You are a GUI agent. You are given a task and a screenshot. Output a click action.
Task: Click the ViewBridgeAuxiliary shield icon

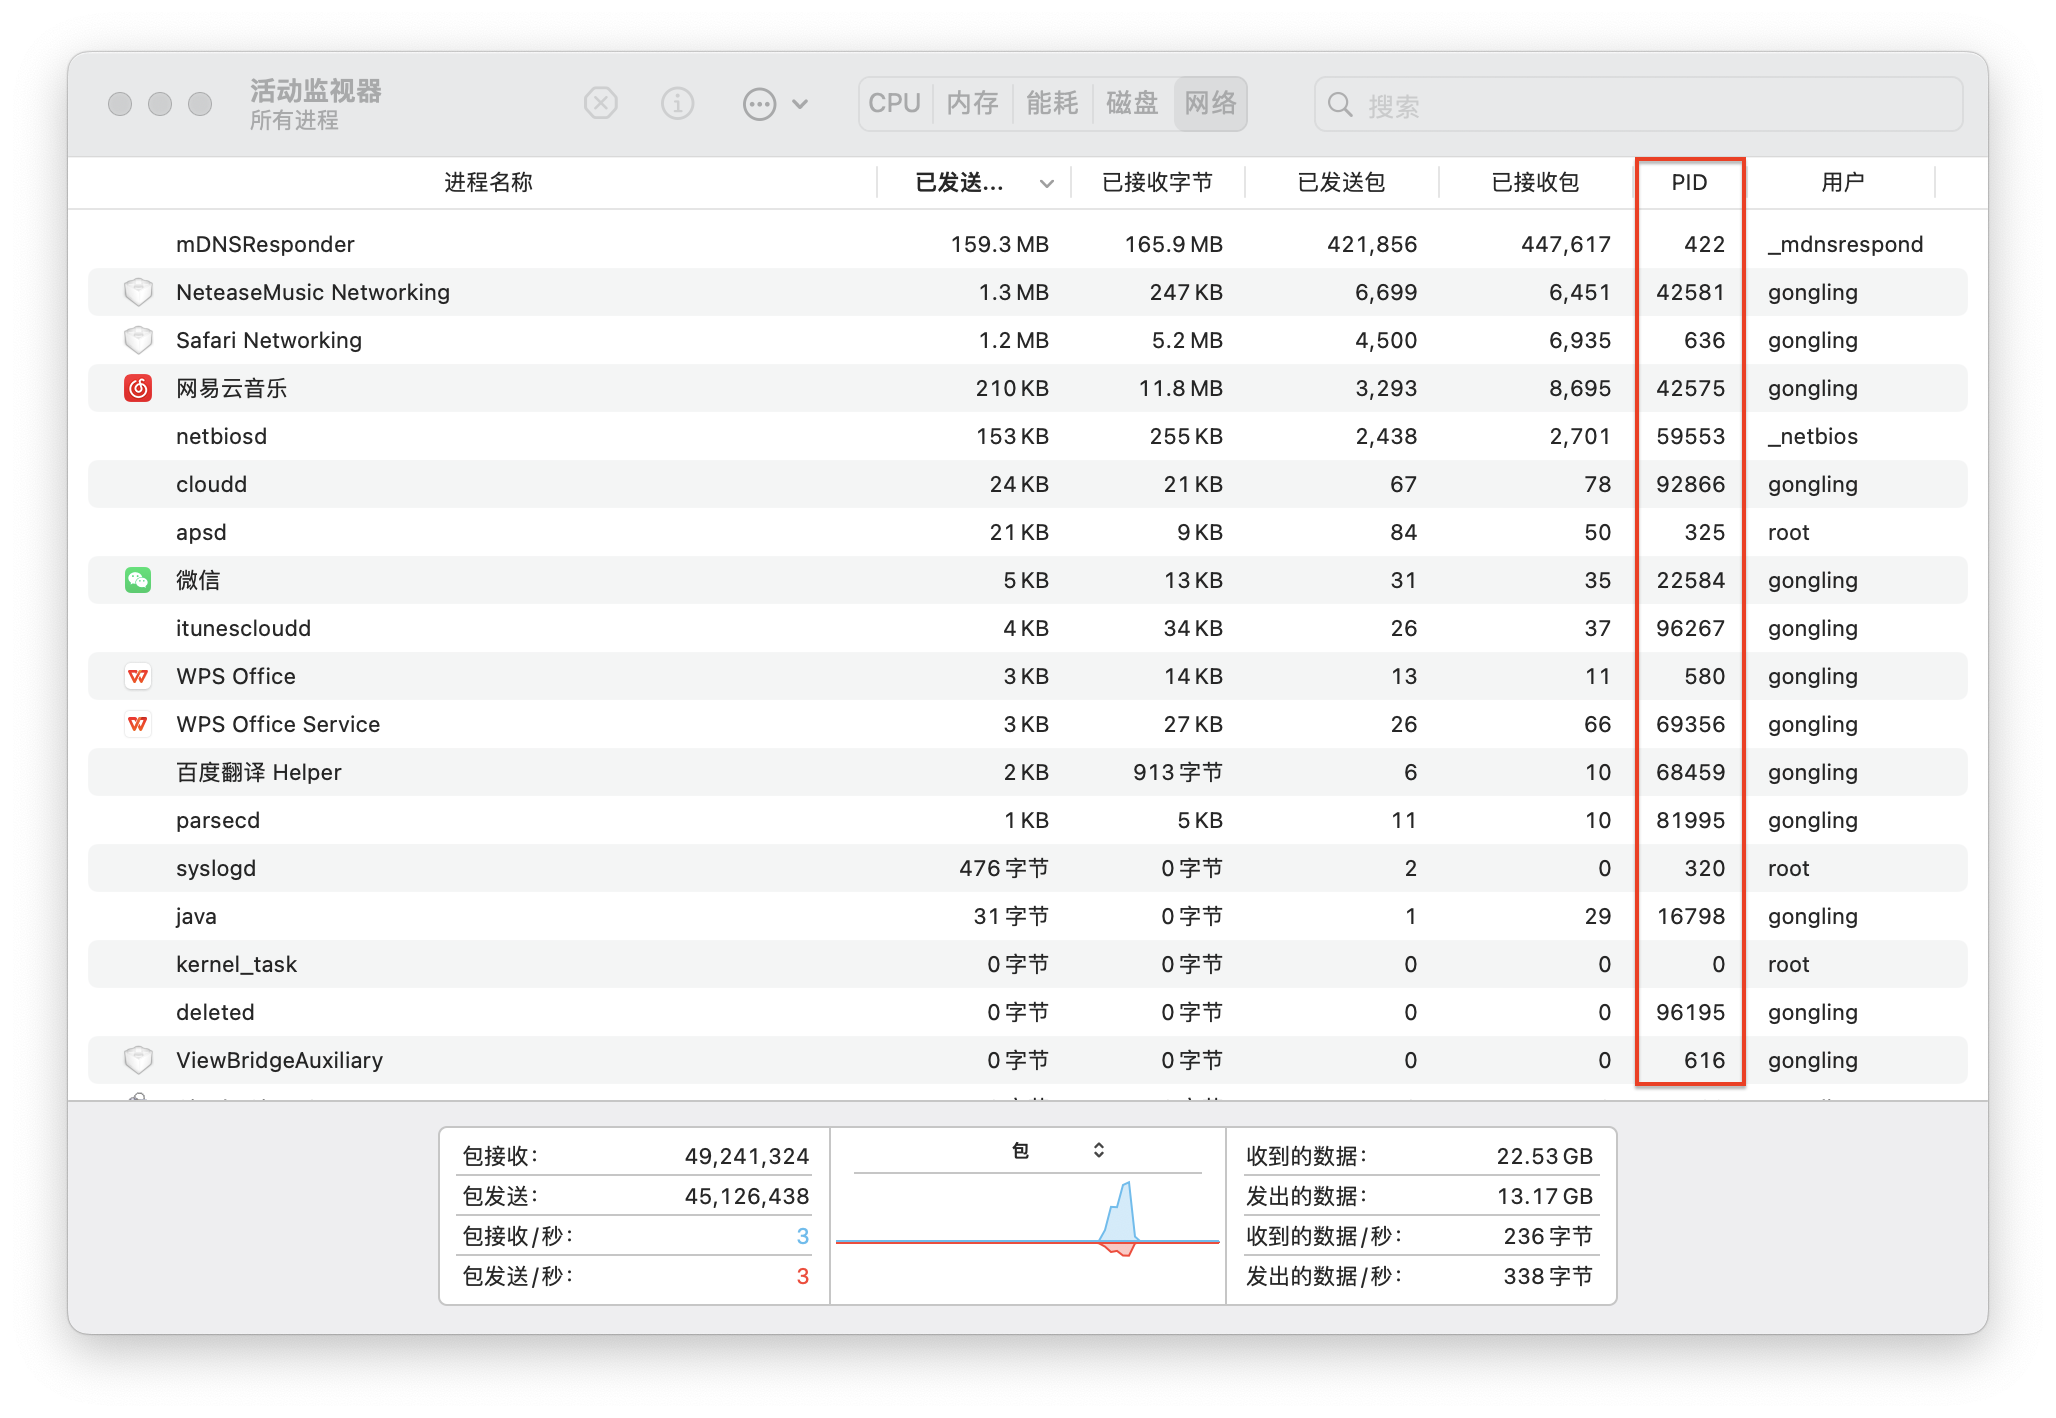[138, 1060]
